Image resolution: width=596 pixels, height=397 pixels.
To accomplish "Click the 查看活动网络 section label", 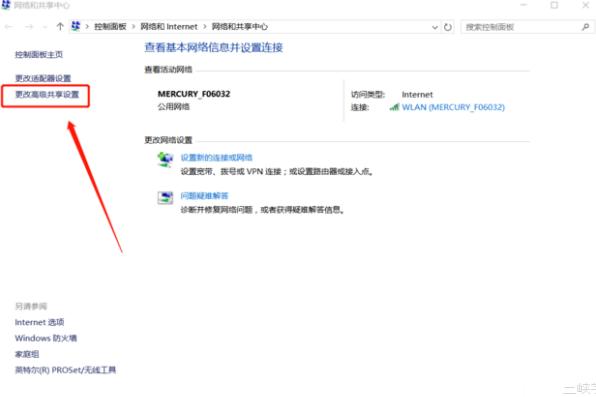I will pos(168,70).
